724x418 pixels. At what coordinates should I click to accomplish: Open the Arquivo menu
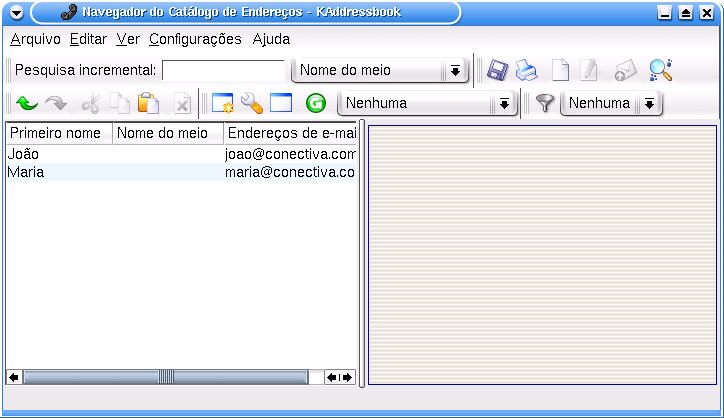click(x=35, y=39)
